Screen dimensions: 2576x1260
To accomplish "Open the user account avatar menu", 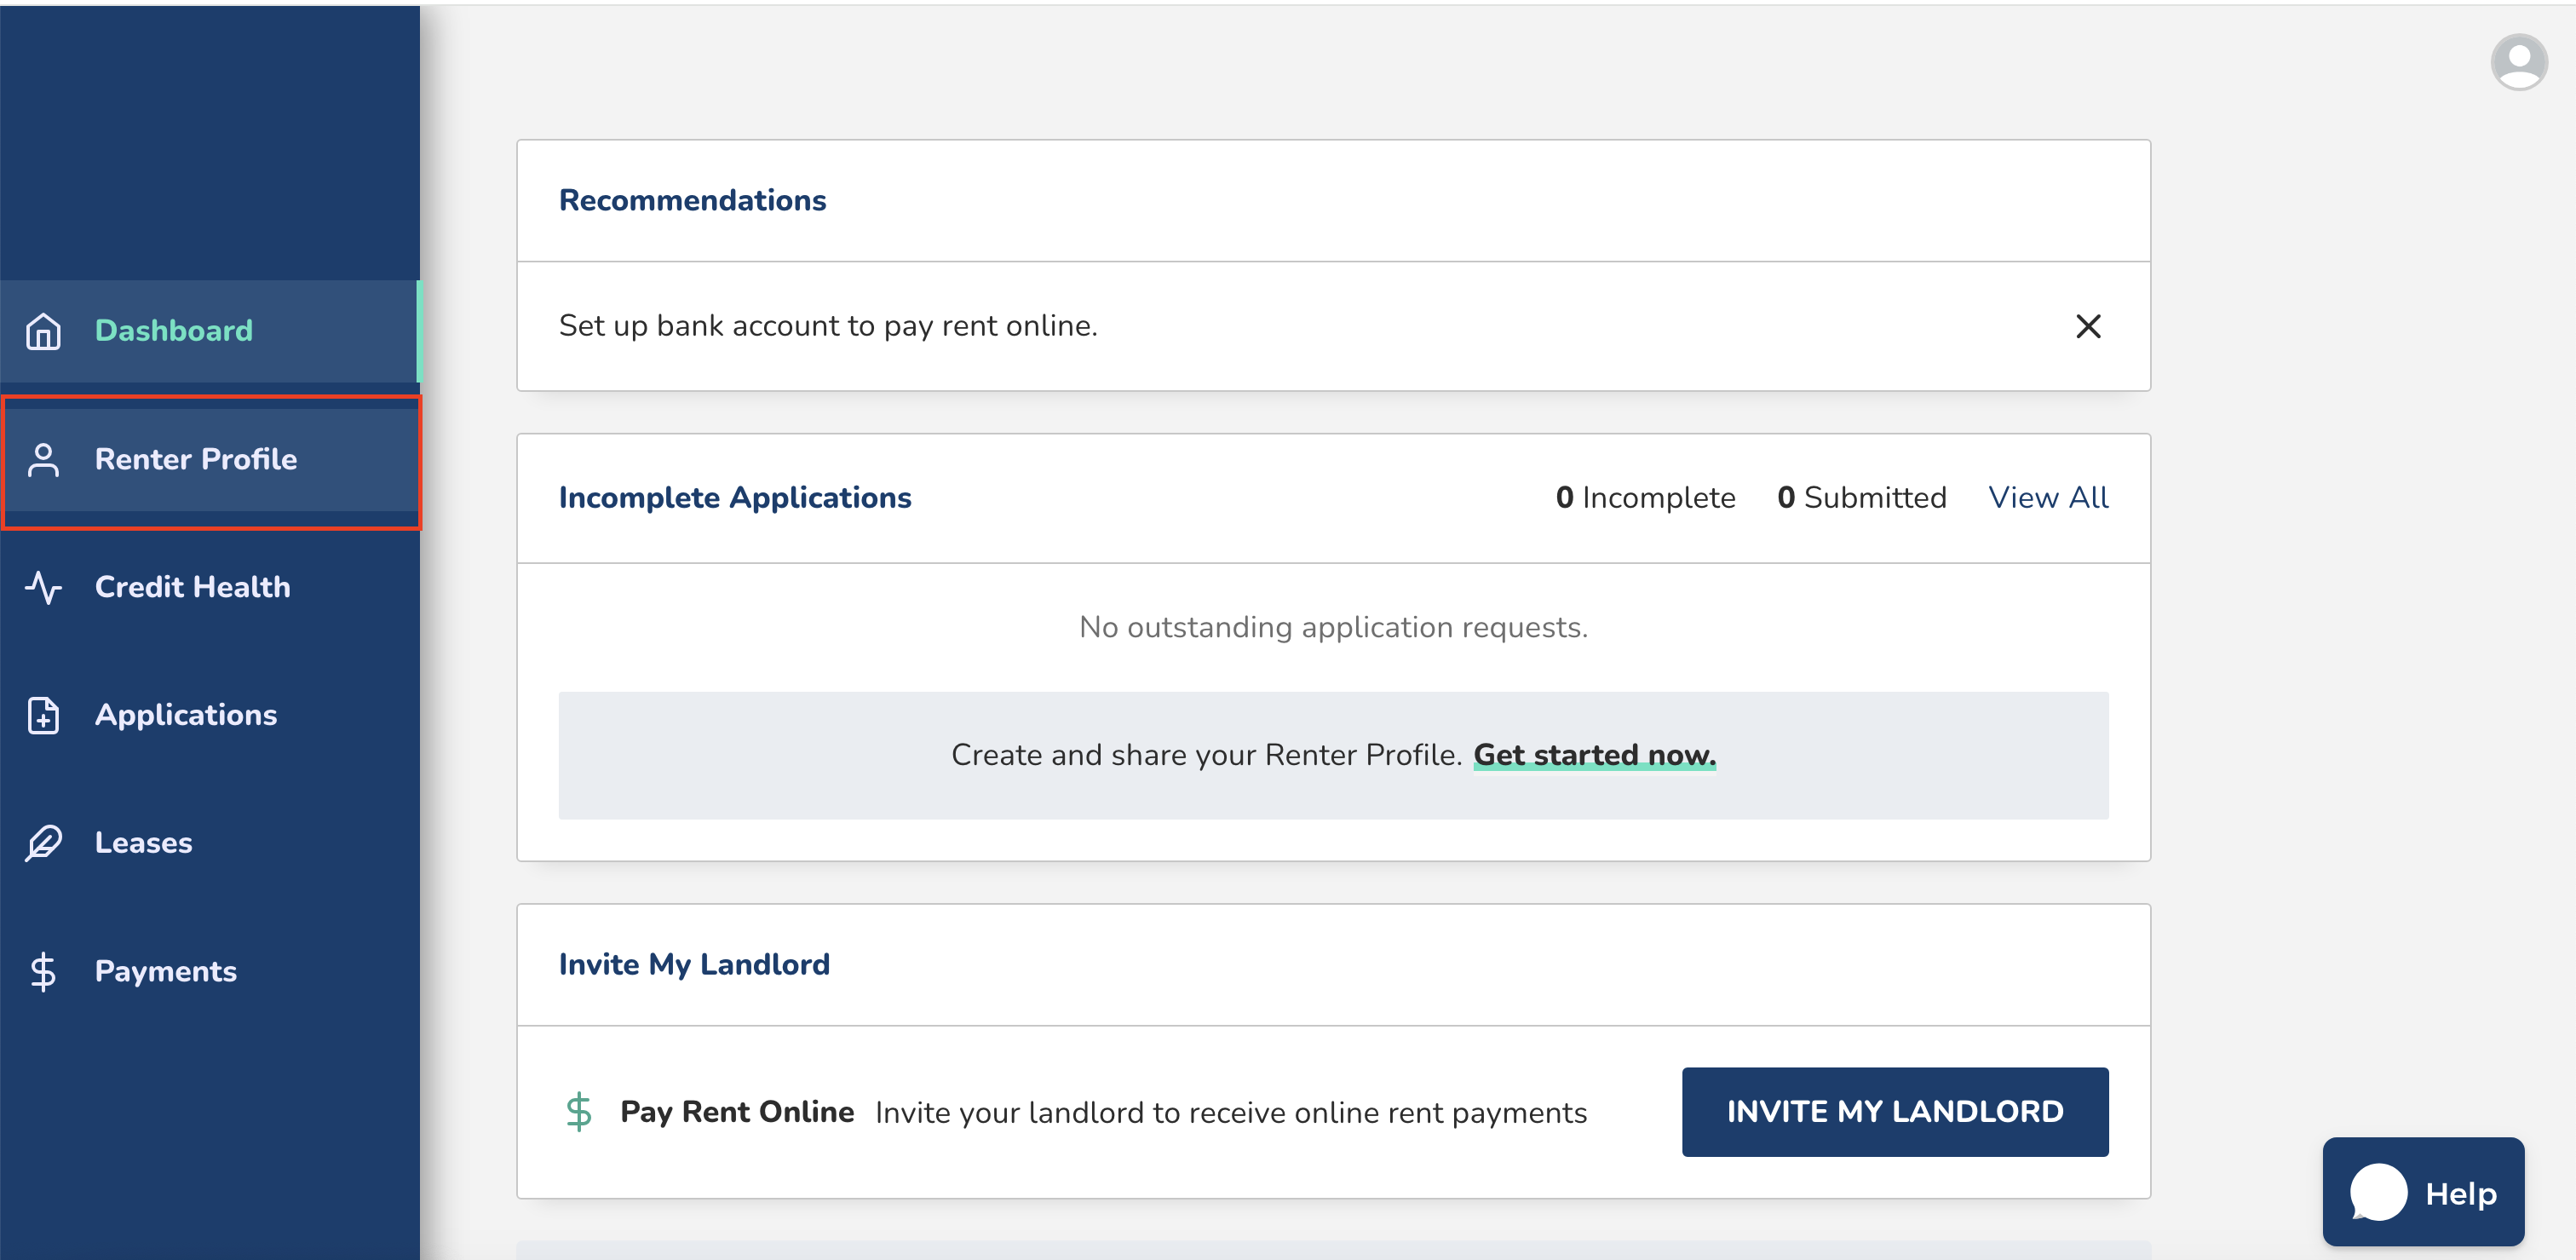I will point(2518,62).
